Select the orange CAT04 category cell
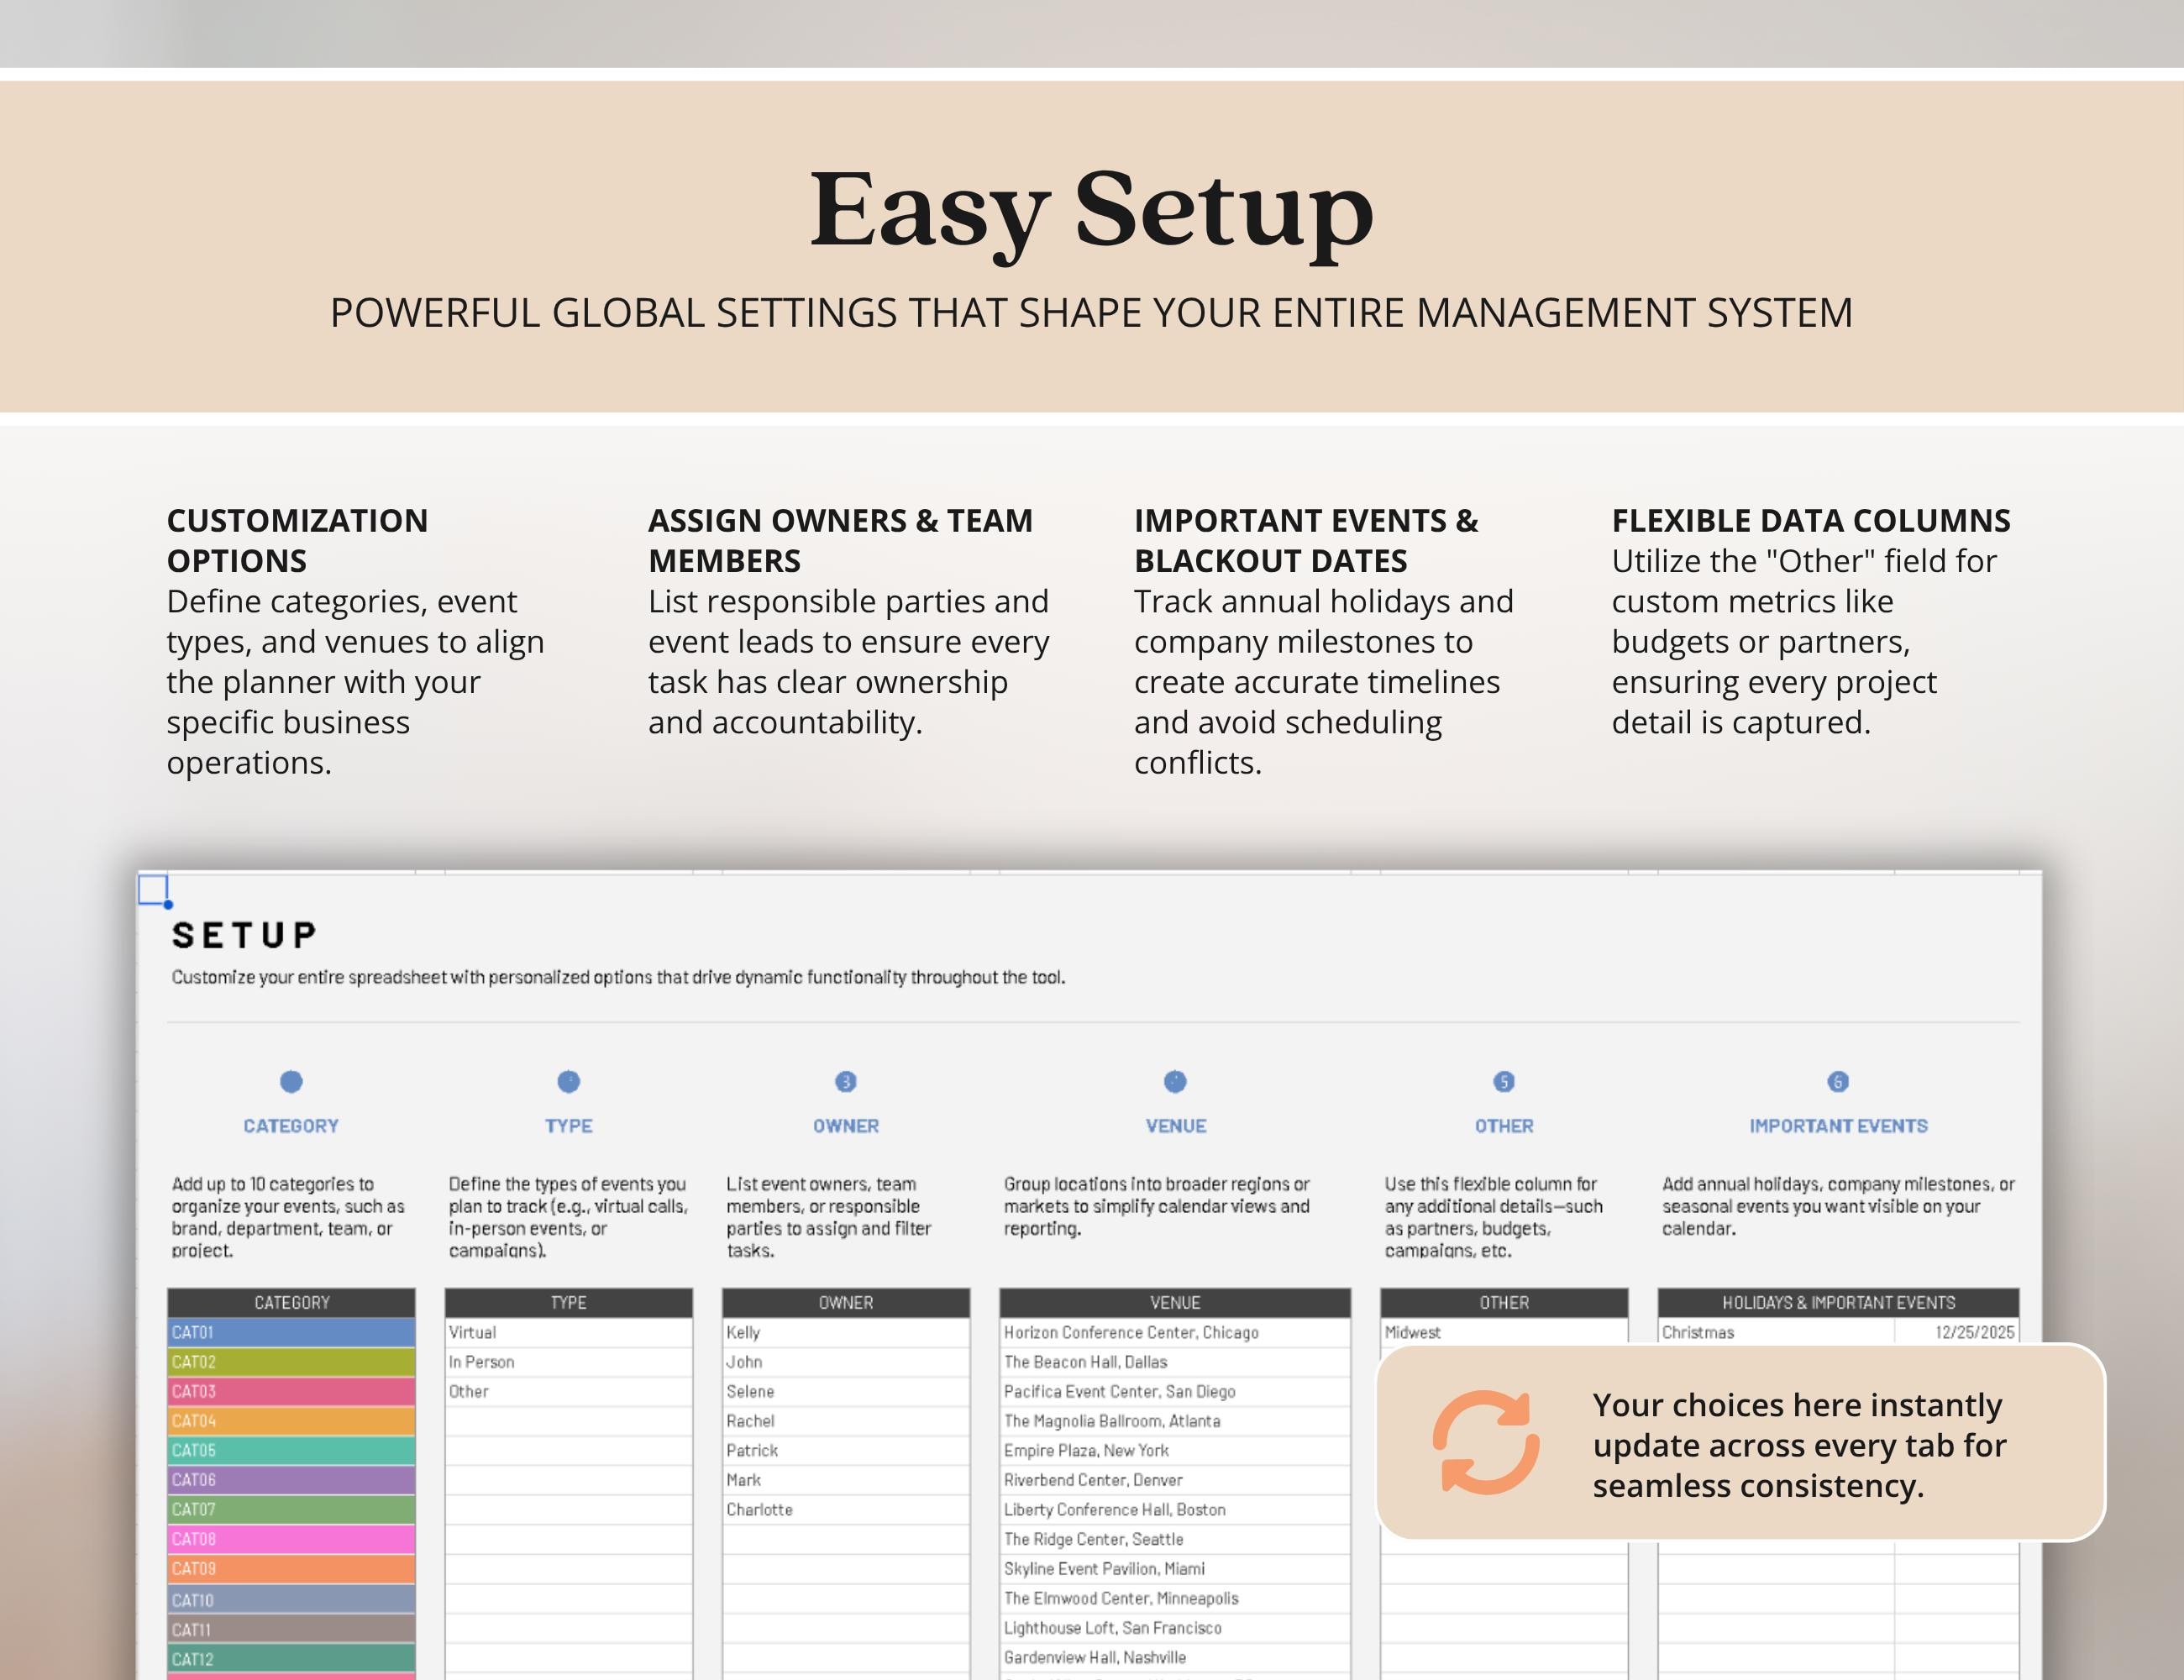The height and width of the screenshot is (1680, 2184). pos(291,1421)
